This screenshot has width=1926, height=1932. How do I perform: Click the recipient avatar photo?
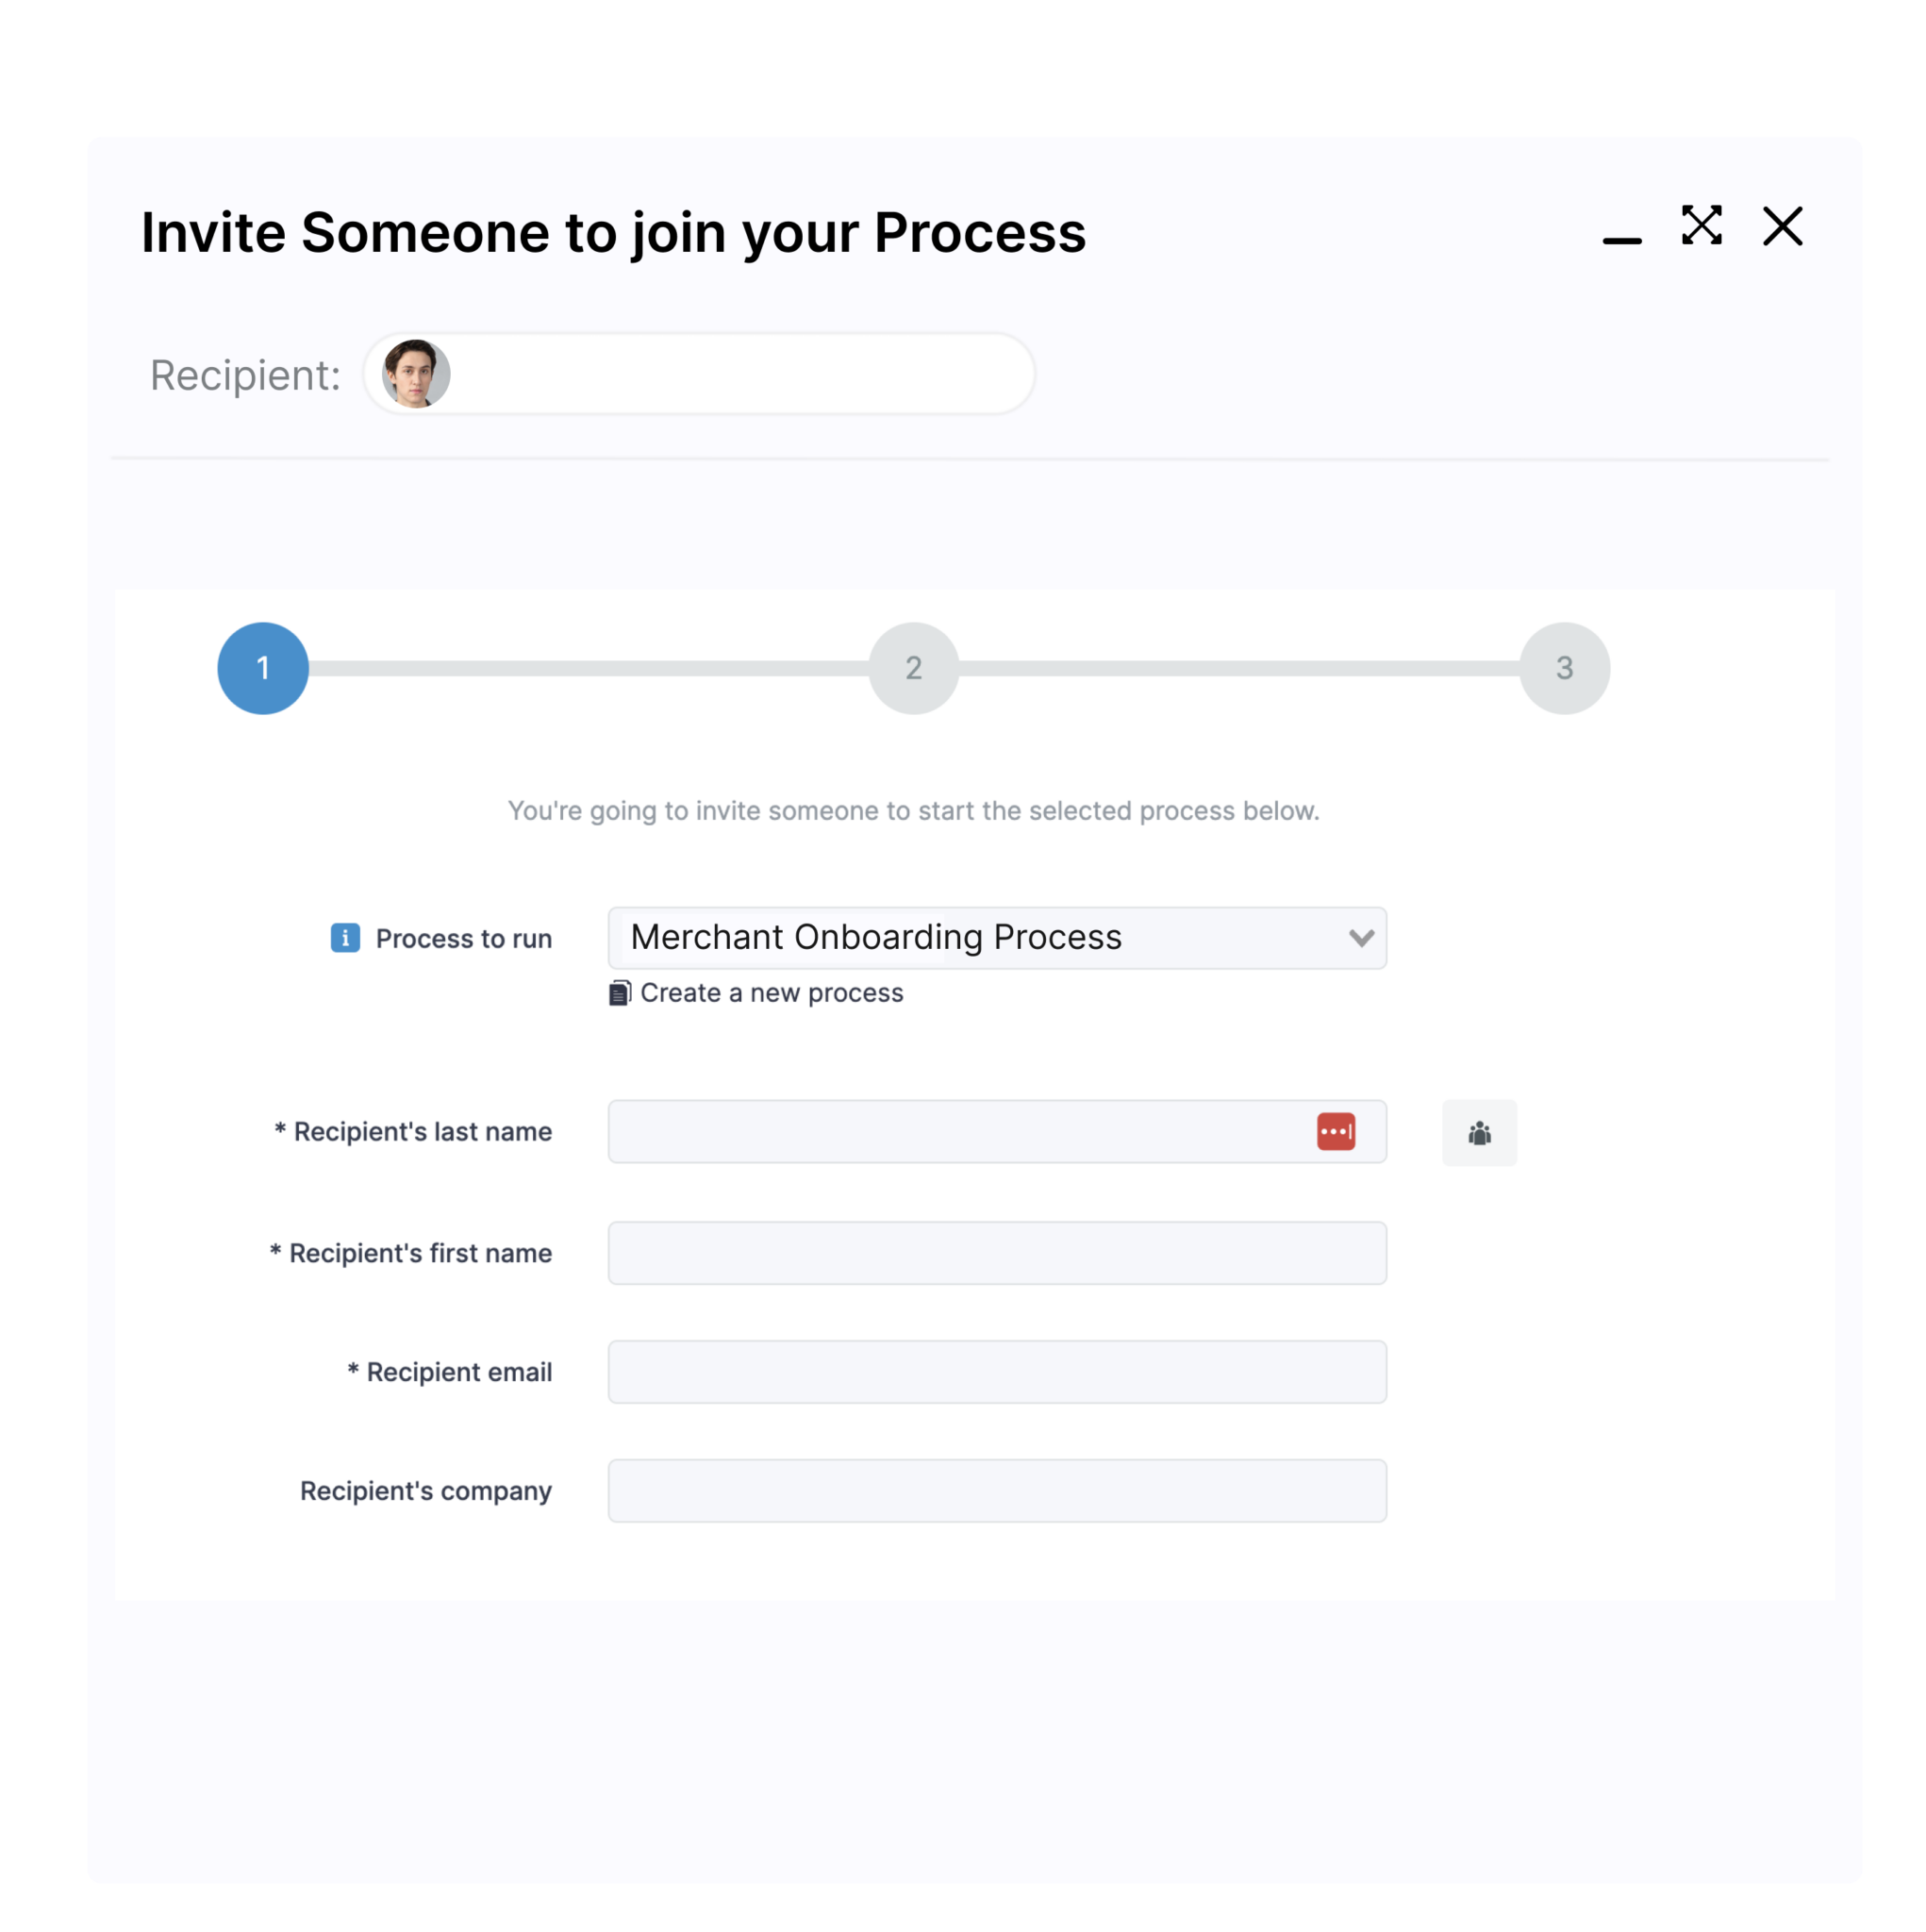(x=413, y=373)
